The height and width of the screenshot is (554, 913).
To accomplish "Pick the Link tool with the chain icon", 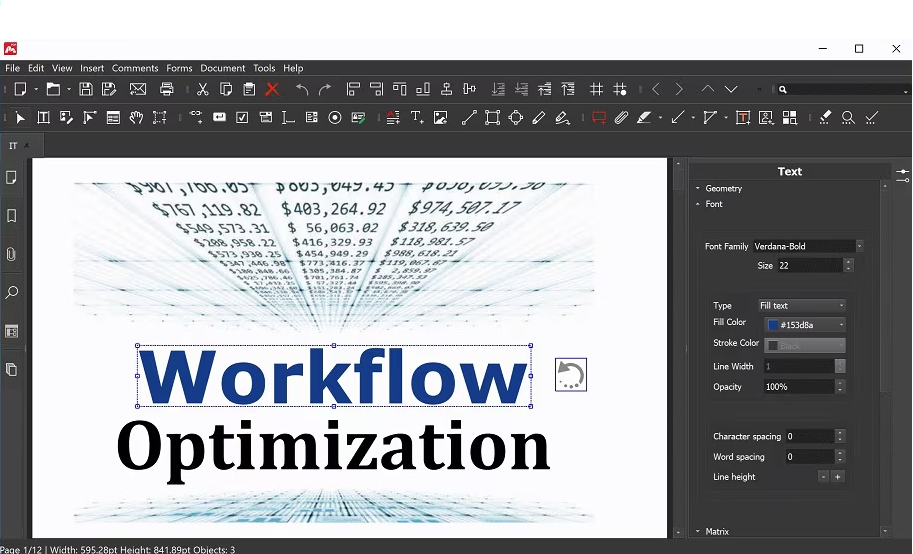I will pos(196,118).
